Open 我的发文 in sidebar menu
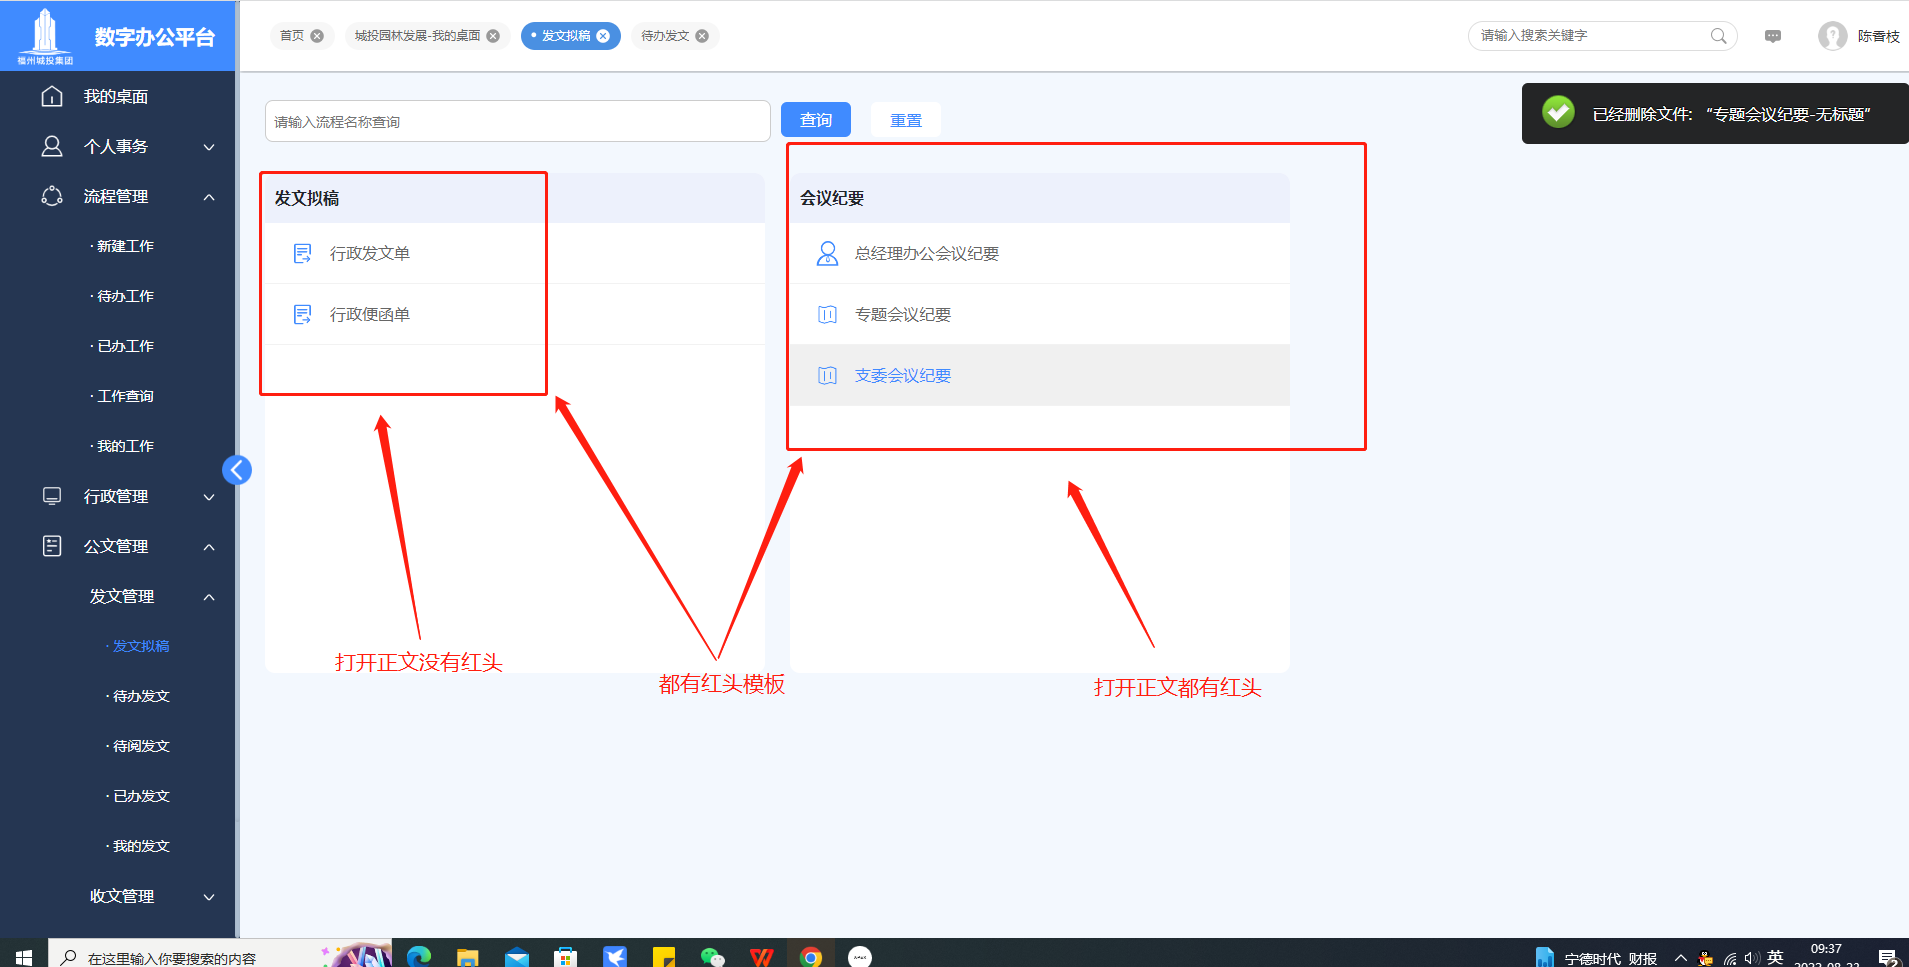The image size is (1909, 967). tap(141, 846)
